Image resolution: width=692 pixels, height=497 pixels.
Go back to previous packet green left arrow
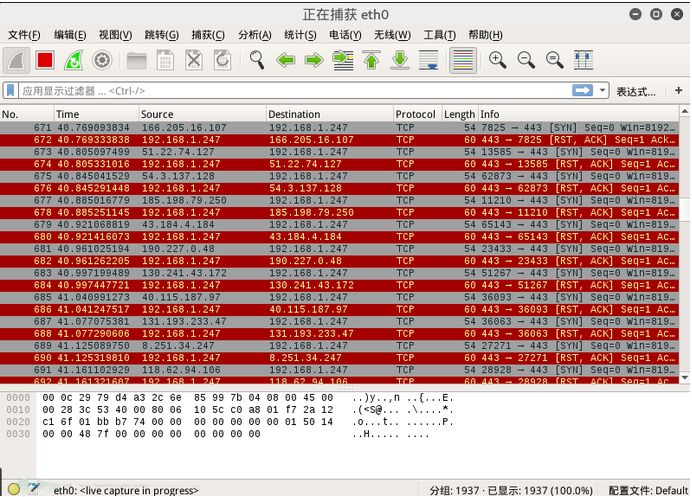click(286, 60)
